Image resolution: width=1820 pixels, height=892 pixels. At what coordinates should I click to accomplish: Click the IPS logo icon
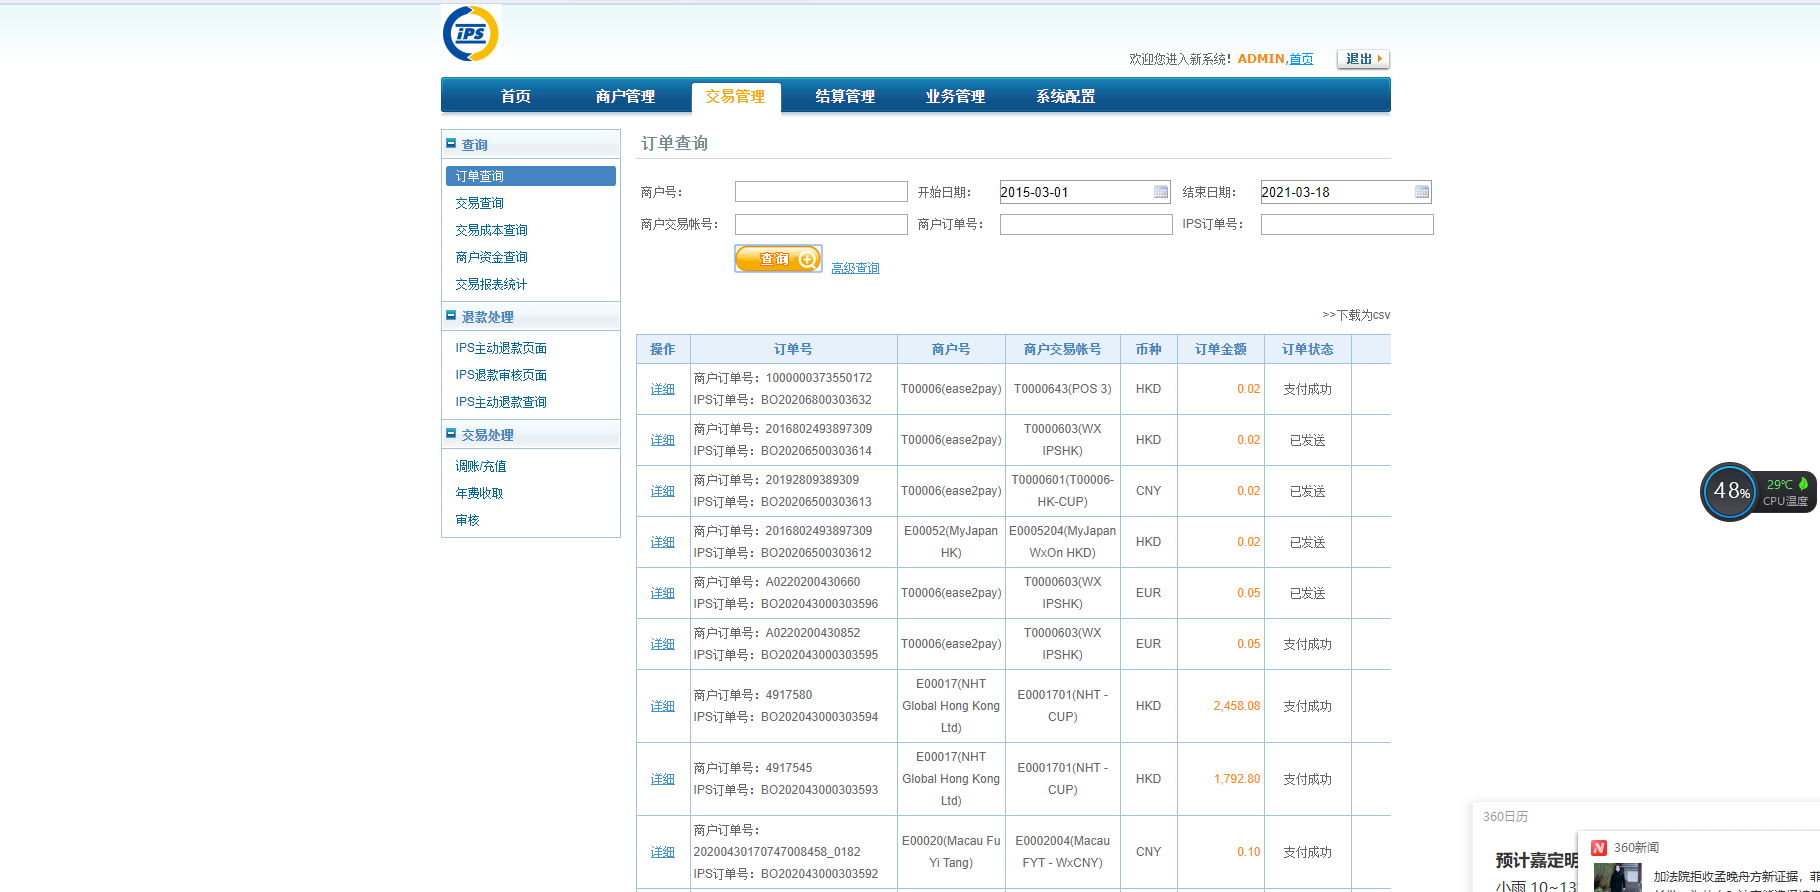pyautogui.click(x=471, y=33)
